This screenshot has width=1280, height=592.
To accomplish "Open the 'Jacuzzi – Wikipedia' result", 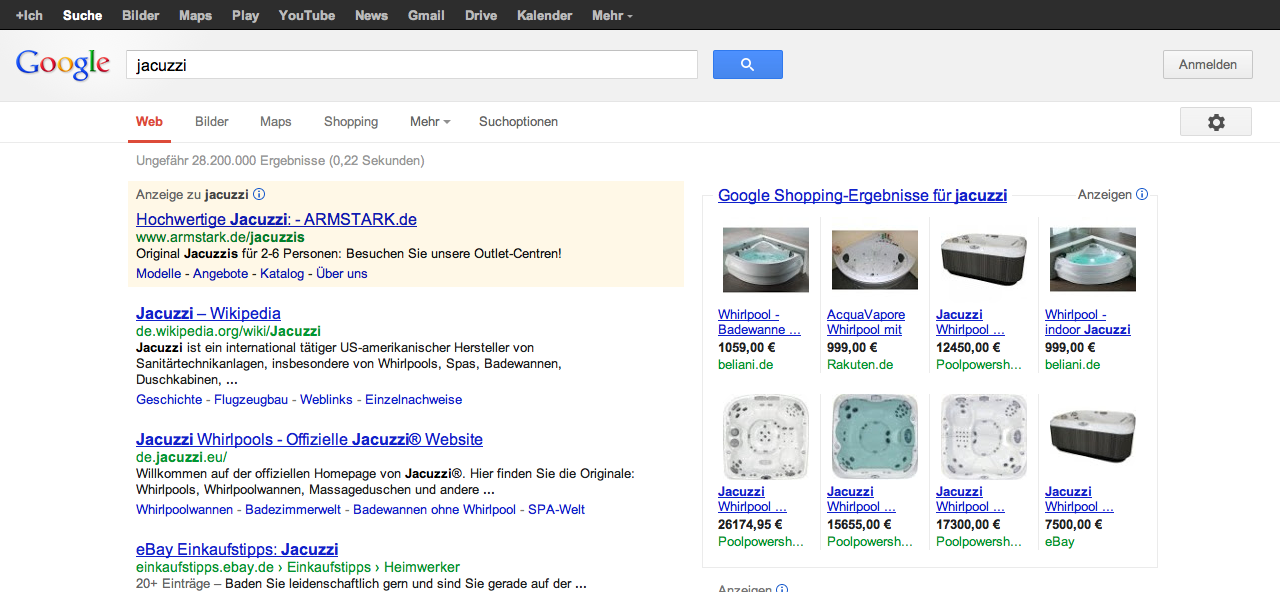I will coord(208,314).
